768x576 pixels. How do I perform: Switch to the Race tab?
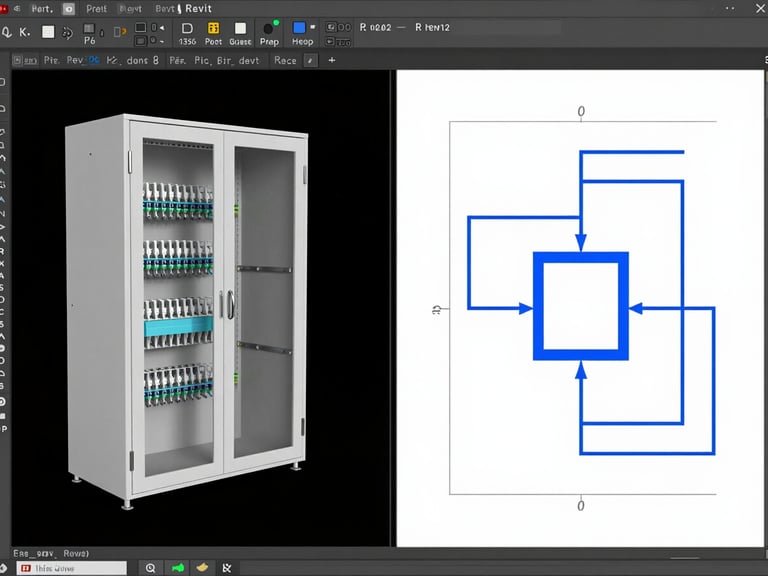pos(285,60)
